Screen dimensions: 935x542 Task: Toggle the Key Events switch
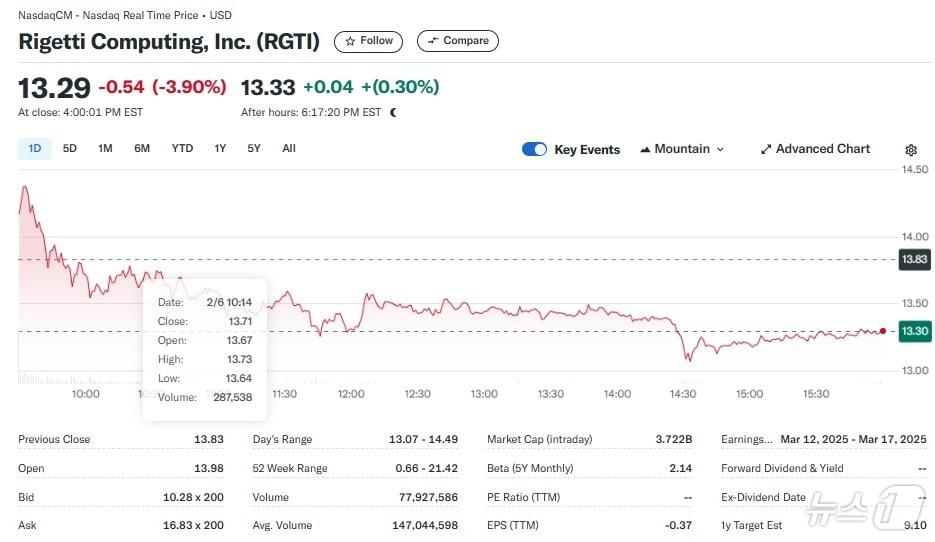click(x=535, y=149)
